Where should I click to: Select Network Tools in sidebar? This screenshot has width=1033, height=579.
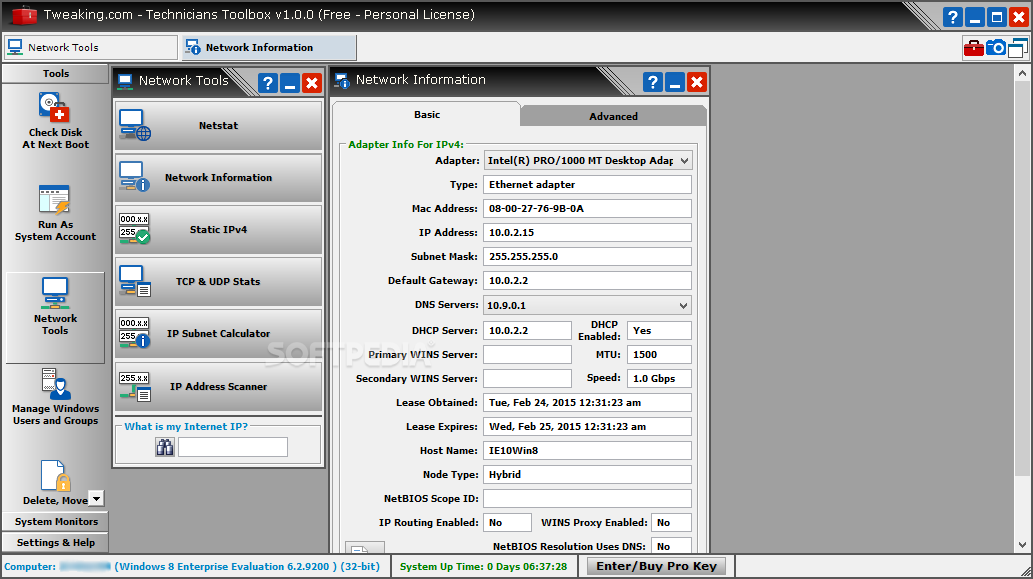55,317
